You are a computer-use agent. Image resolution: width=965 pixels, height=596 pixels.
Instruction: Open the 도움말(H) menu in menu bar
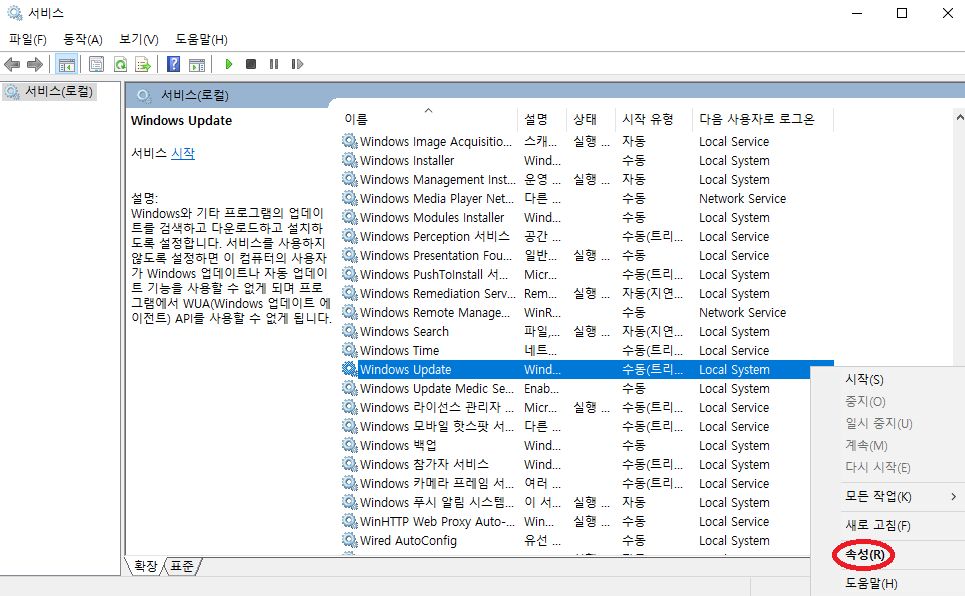[201, 39]
